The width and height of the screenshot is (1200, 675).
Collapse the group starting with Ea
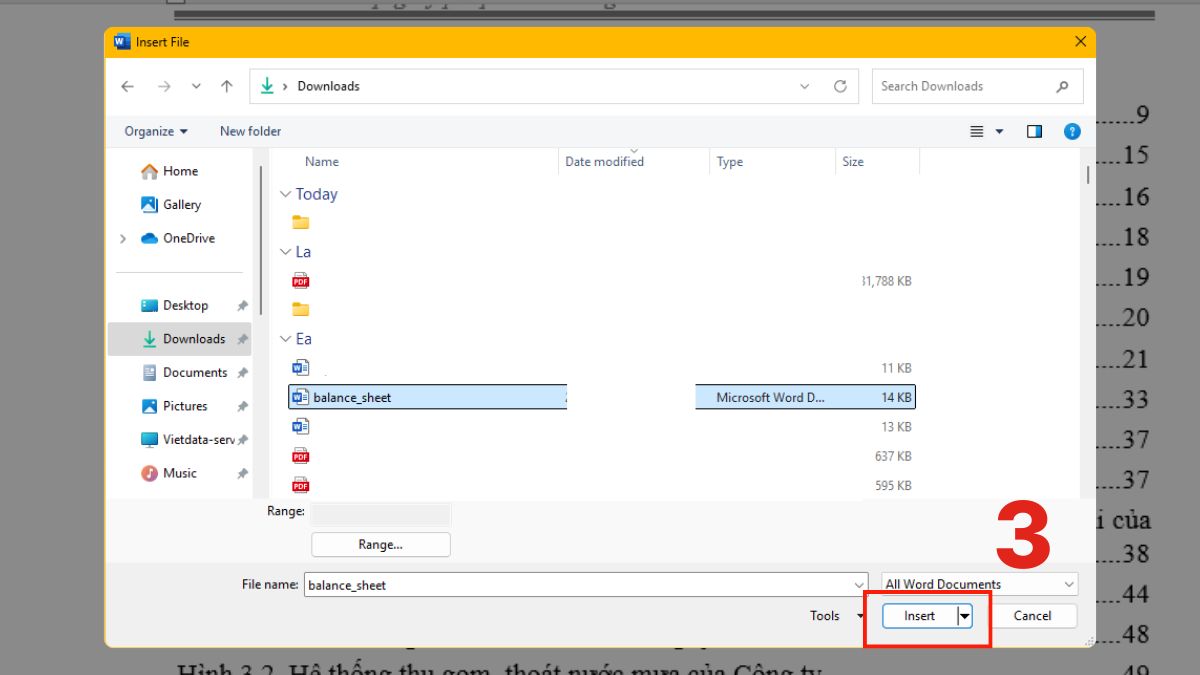point(285,339)
